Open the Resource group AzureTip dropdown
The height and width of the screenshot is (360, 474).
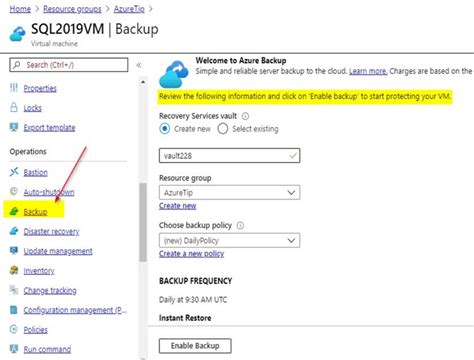(x=230, y=192)
